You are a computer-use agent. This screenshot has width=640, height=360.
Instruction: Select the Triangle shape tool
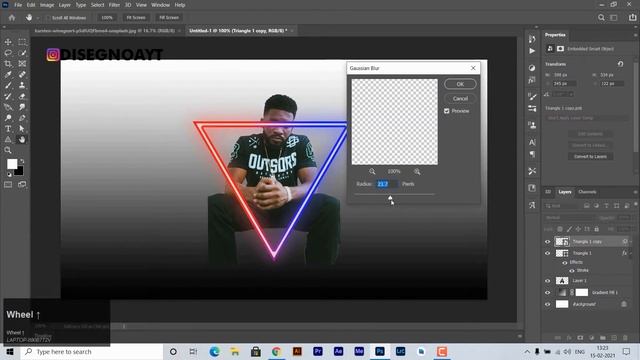8,140
